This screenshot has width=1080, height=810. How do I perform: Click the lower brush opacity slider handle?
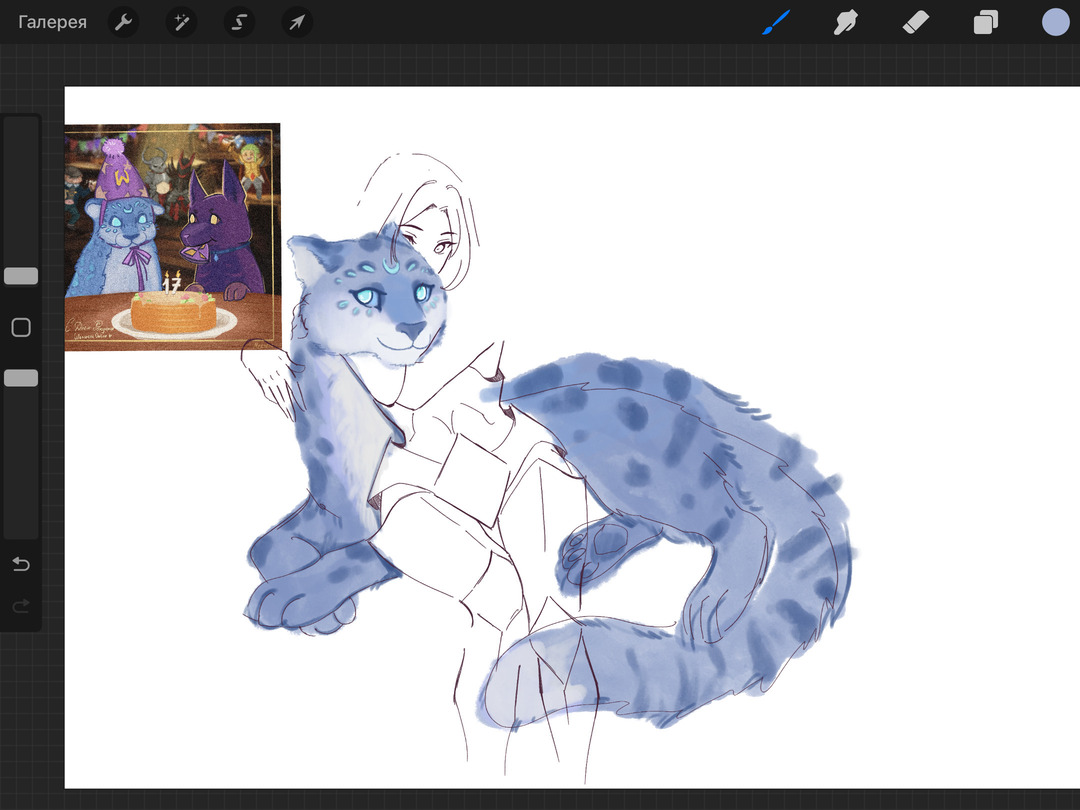(21, 378)
